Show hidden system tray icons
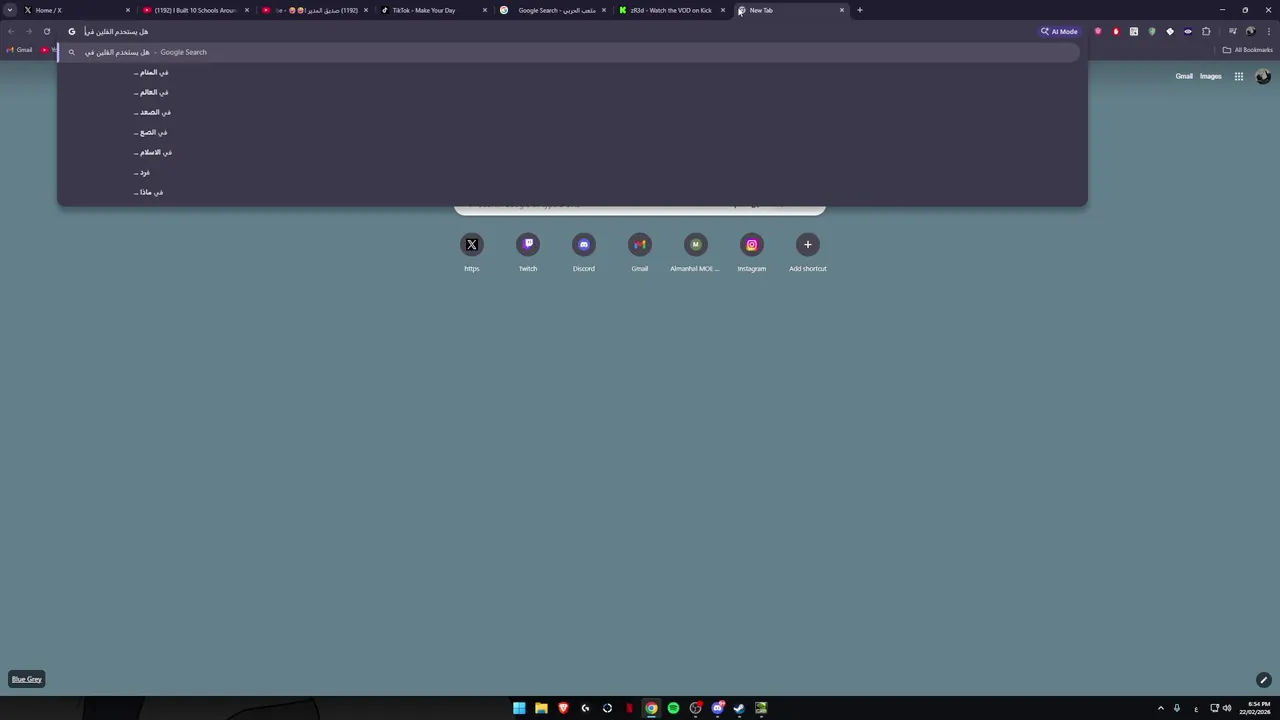The height and width of the screenshot is (720, 1280). pyautogui.click(x=1161, y=708)
